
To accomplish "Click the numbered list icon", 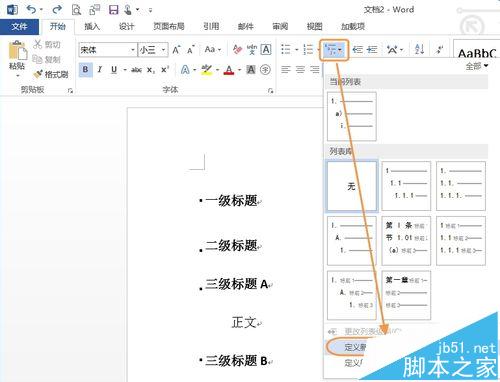I will (x=308, y=50).
